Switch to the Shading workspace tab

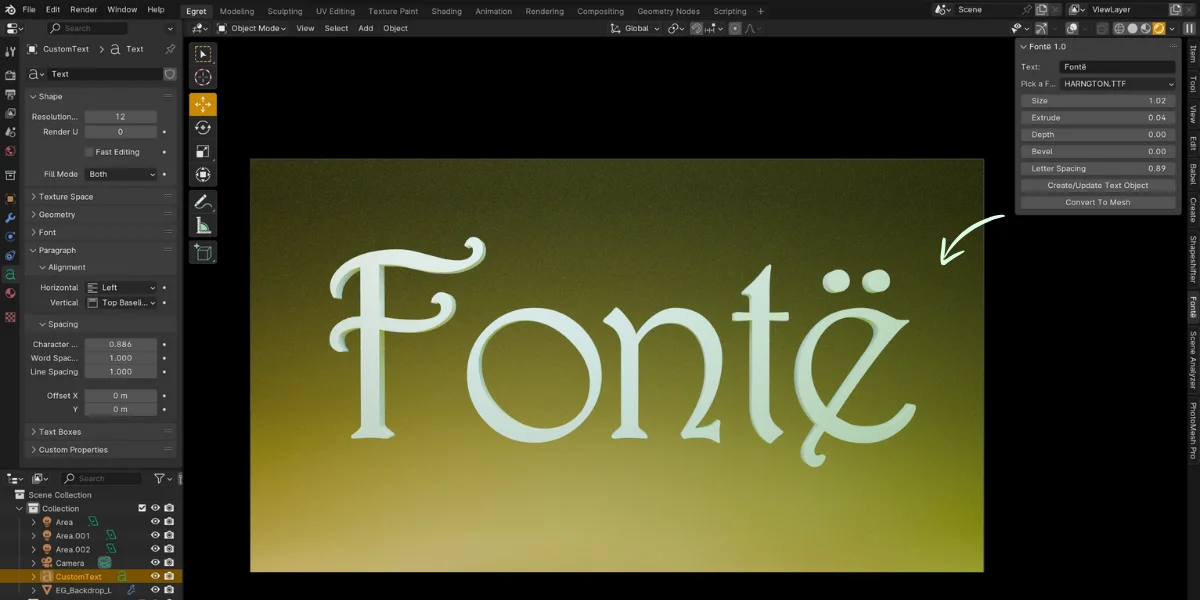pos(445,11)
